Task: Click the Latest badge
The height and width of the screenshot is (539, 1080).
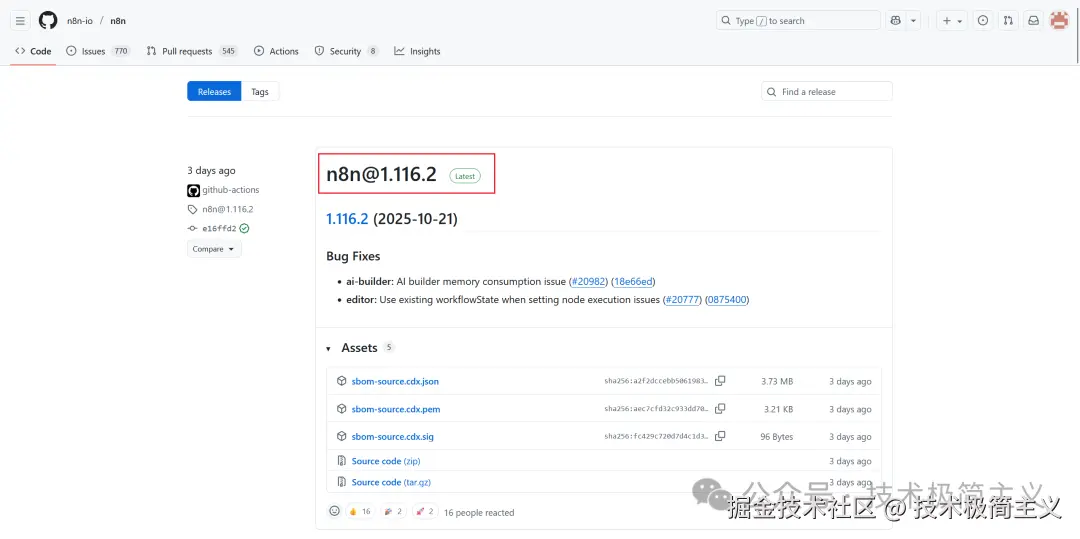Action: pyautogui.click(x=465, y=176)
